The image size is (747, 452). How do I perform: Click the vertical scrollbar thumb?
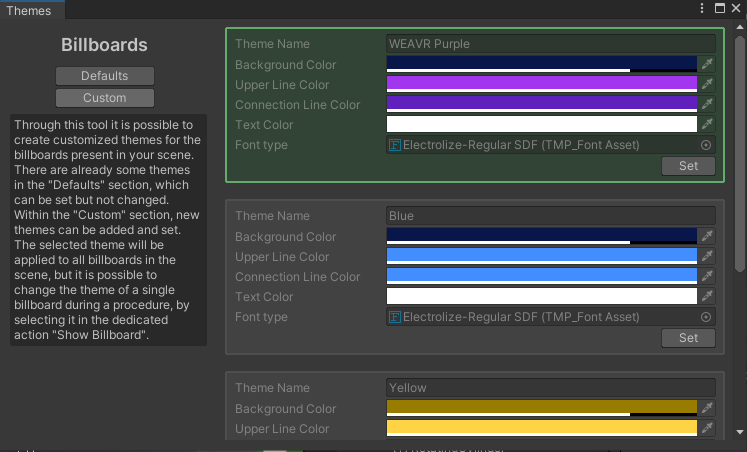click(740, 153)
